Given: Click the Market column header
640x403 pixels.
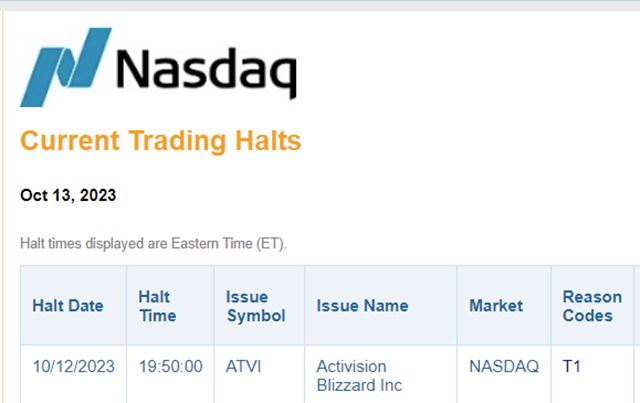Looking at the screenshot, I should coord(496,306).
